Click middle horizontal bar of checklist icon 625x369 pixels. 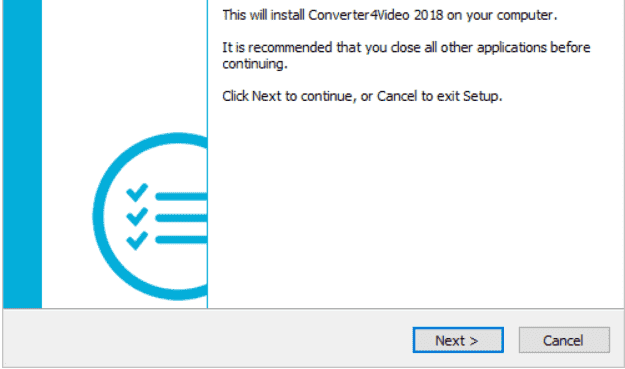[x=181, y=218]
